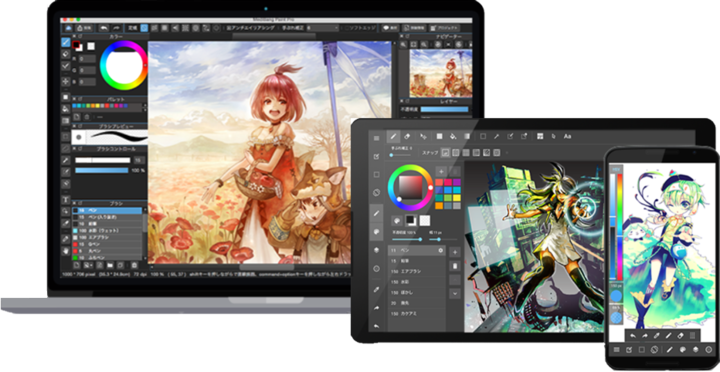Image resolution: width=720 pixels, height=372 pixels.
Task: Open pen brush settings gear on tablet
Action: point(441,251)
